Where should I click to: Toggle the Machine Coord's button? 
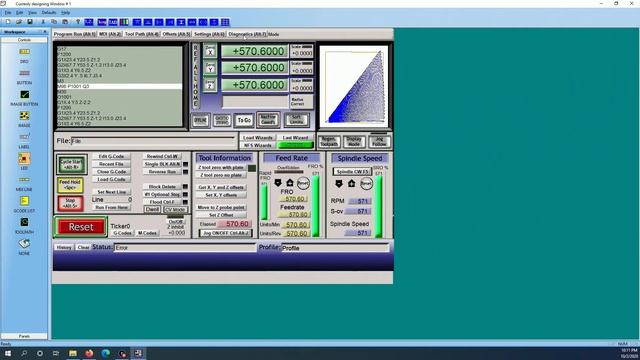(x=268, y=120)
